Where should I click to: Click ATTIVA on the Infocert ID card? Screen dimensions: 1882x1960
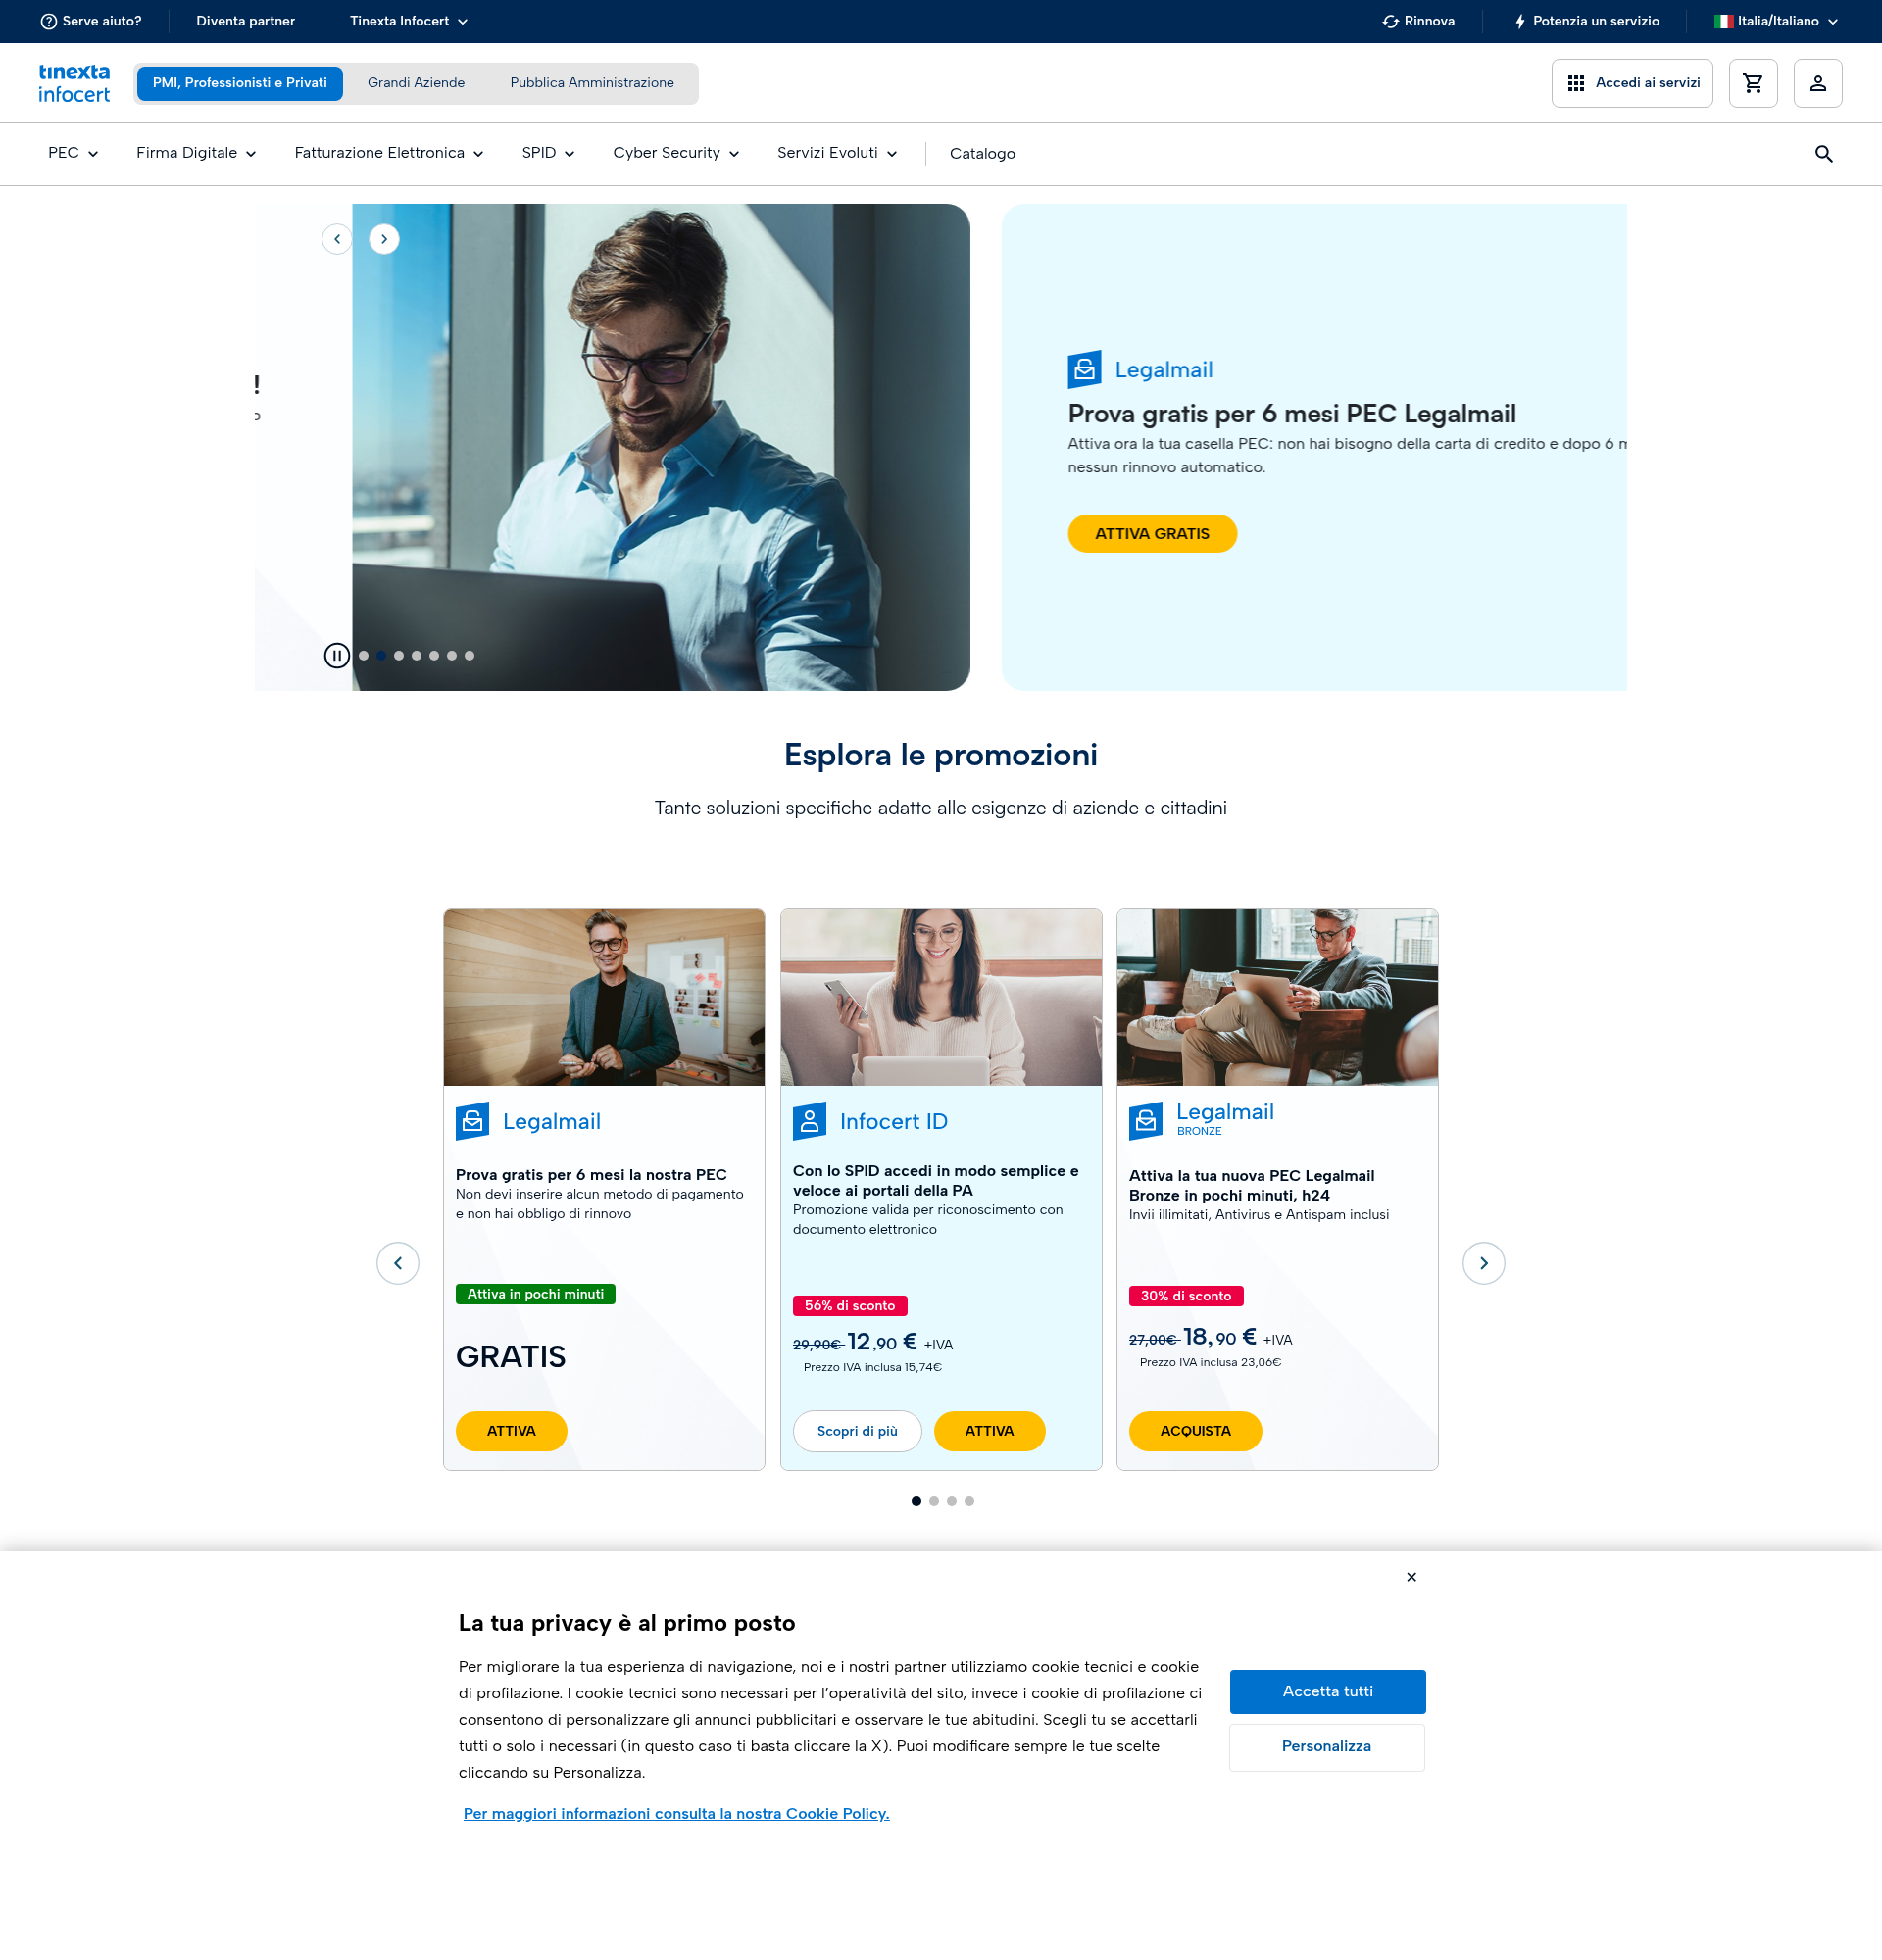click(989, 1431)
